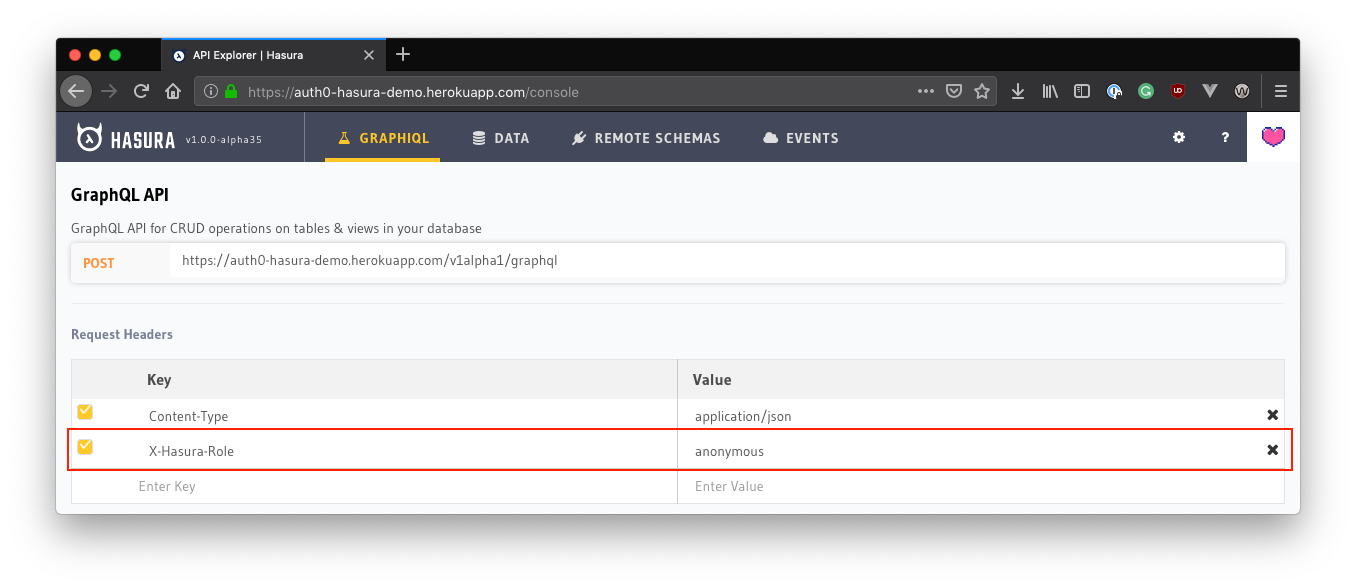Screen dimensions: 1356x588
Task: Close the API Explorer | Hasura tab
Action: point(368,55)
